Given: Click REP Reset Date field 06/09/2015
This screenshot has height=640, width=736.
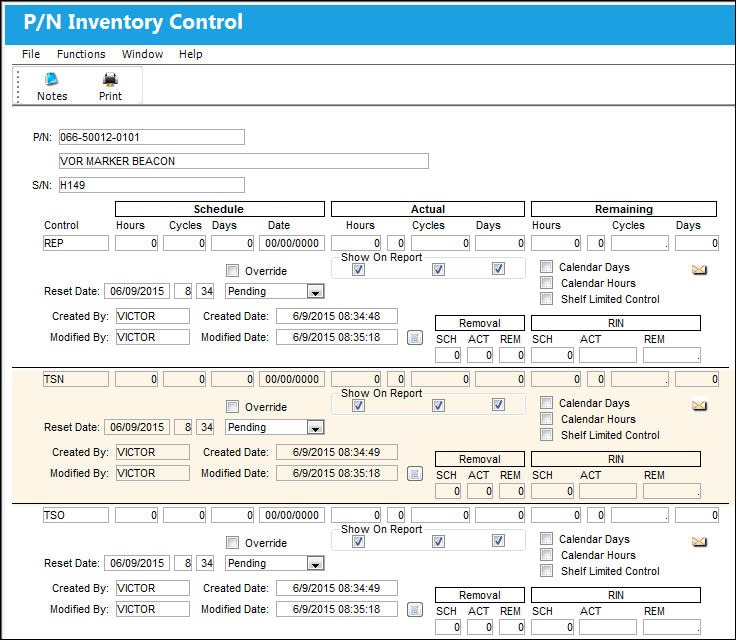Looking at the screenshot, I should (x=137, y=291).
